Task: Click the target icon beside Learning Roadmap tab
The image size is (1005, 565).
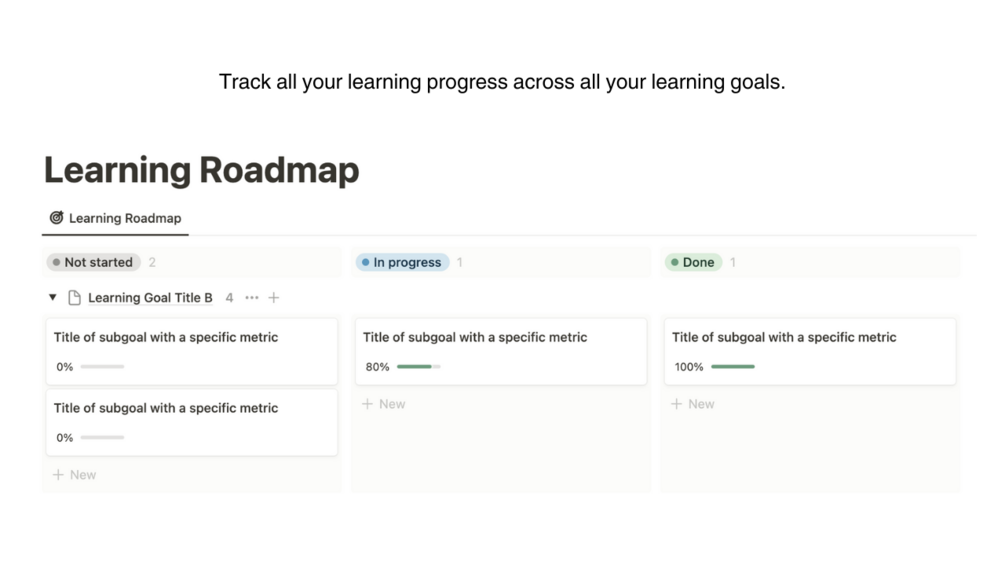Action: [56, 218]
